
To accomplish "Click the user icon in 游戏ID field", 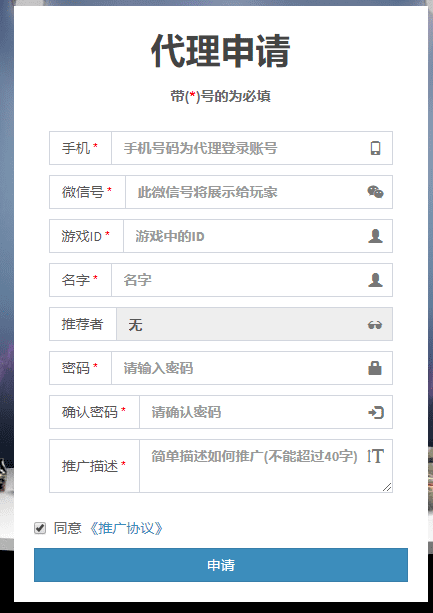I will tap(376, 236).
